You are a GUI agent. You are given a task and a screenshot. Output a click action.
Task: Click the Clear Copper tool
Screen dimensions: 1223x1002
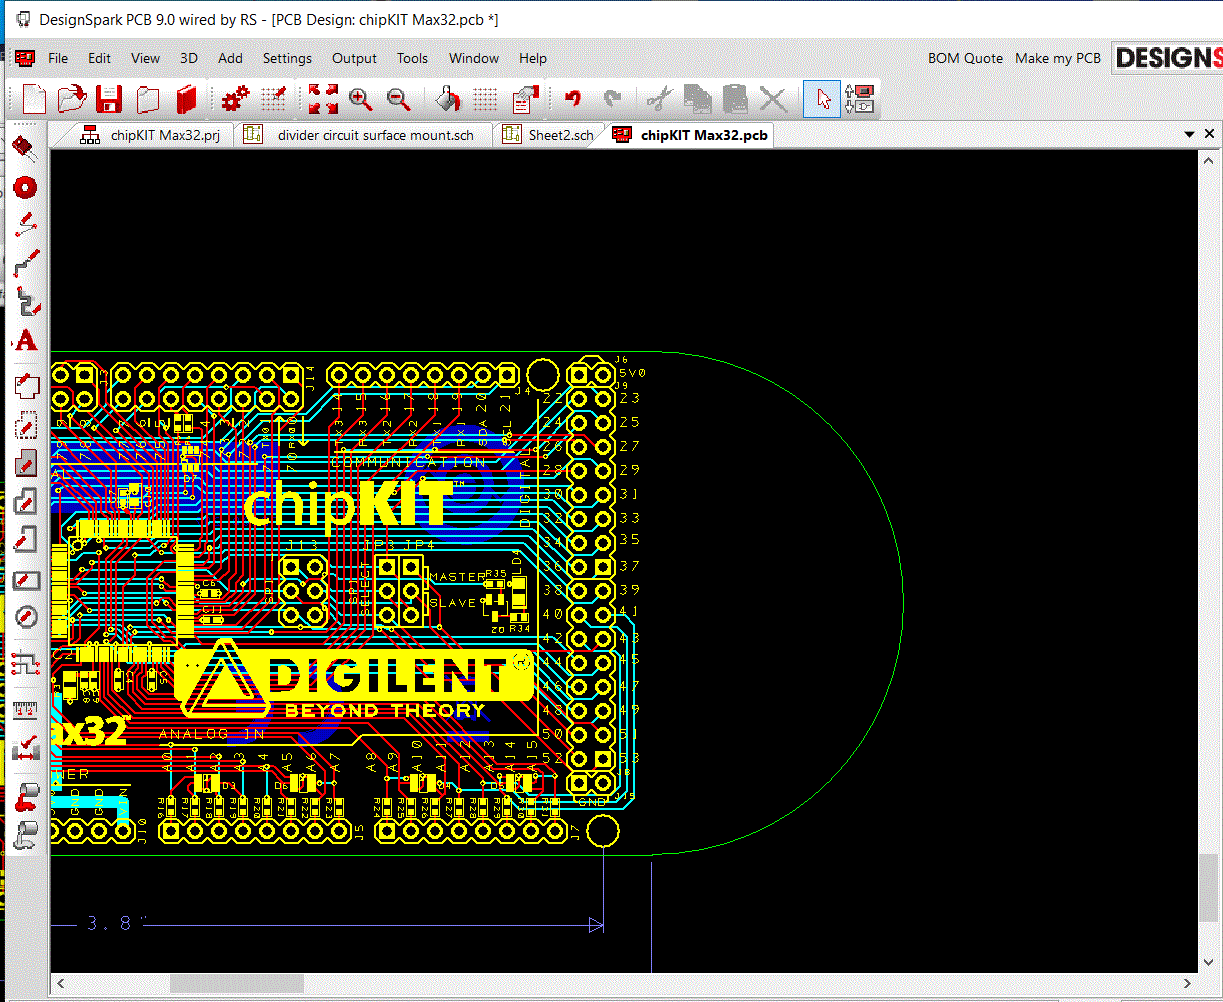point(26,834)
